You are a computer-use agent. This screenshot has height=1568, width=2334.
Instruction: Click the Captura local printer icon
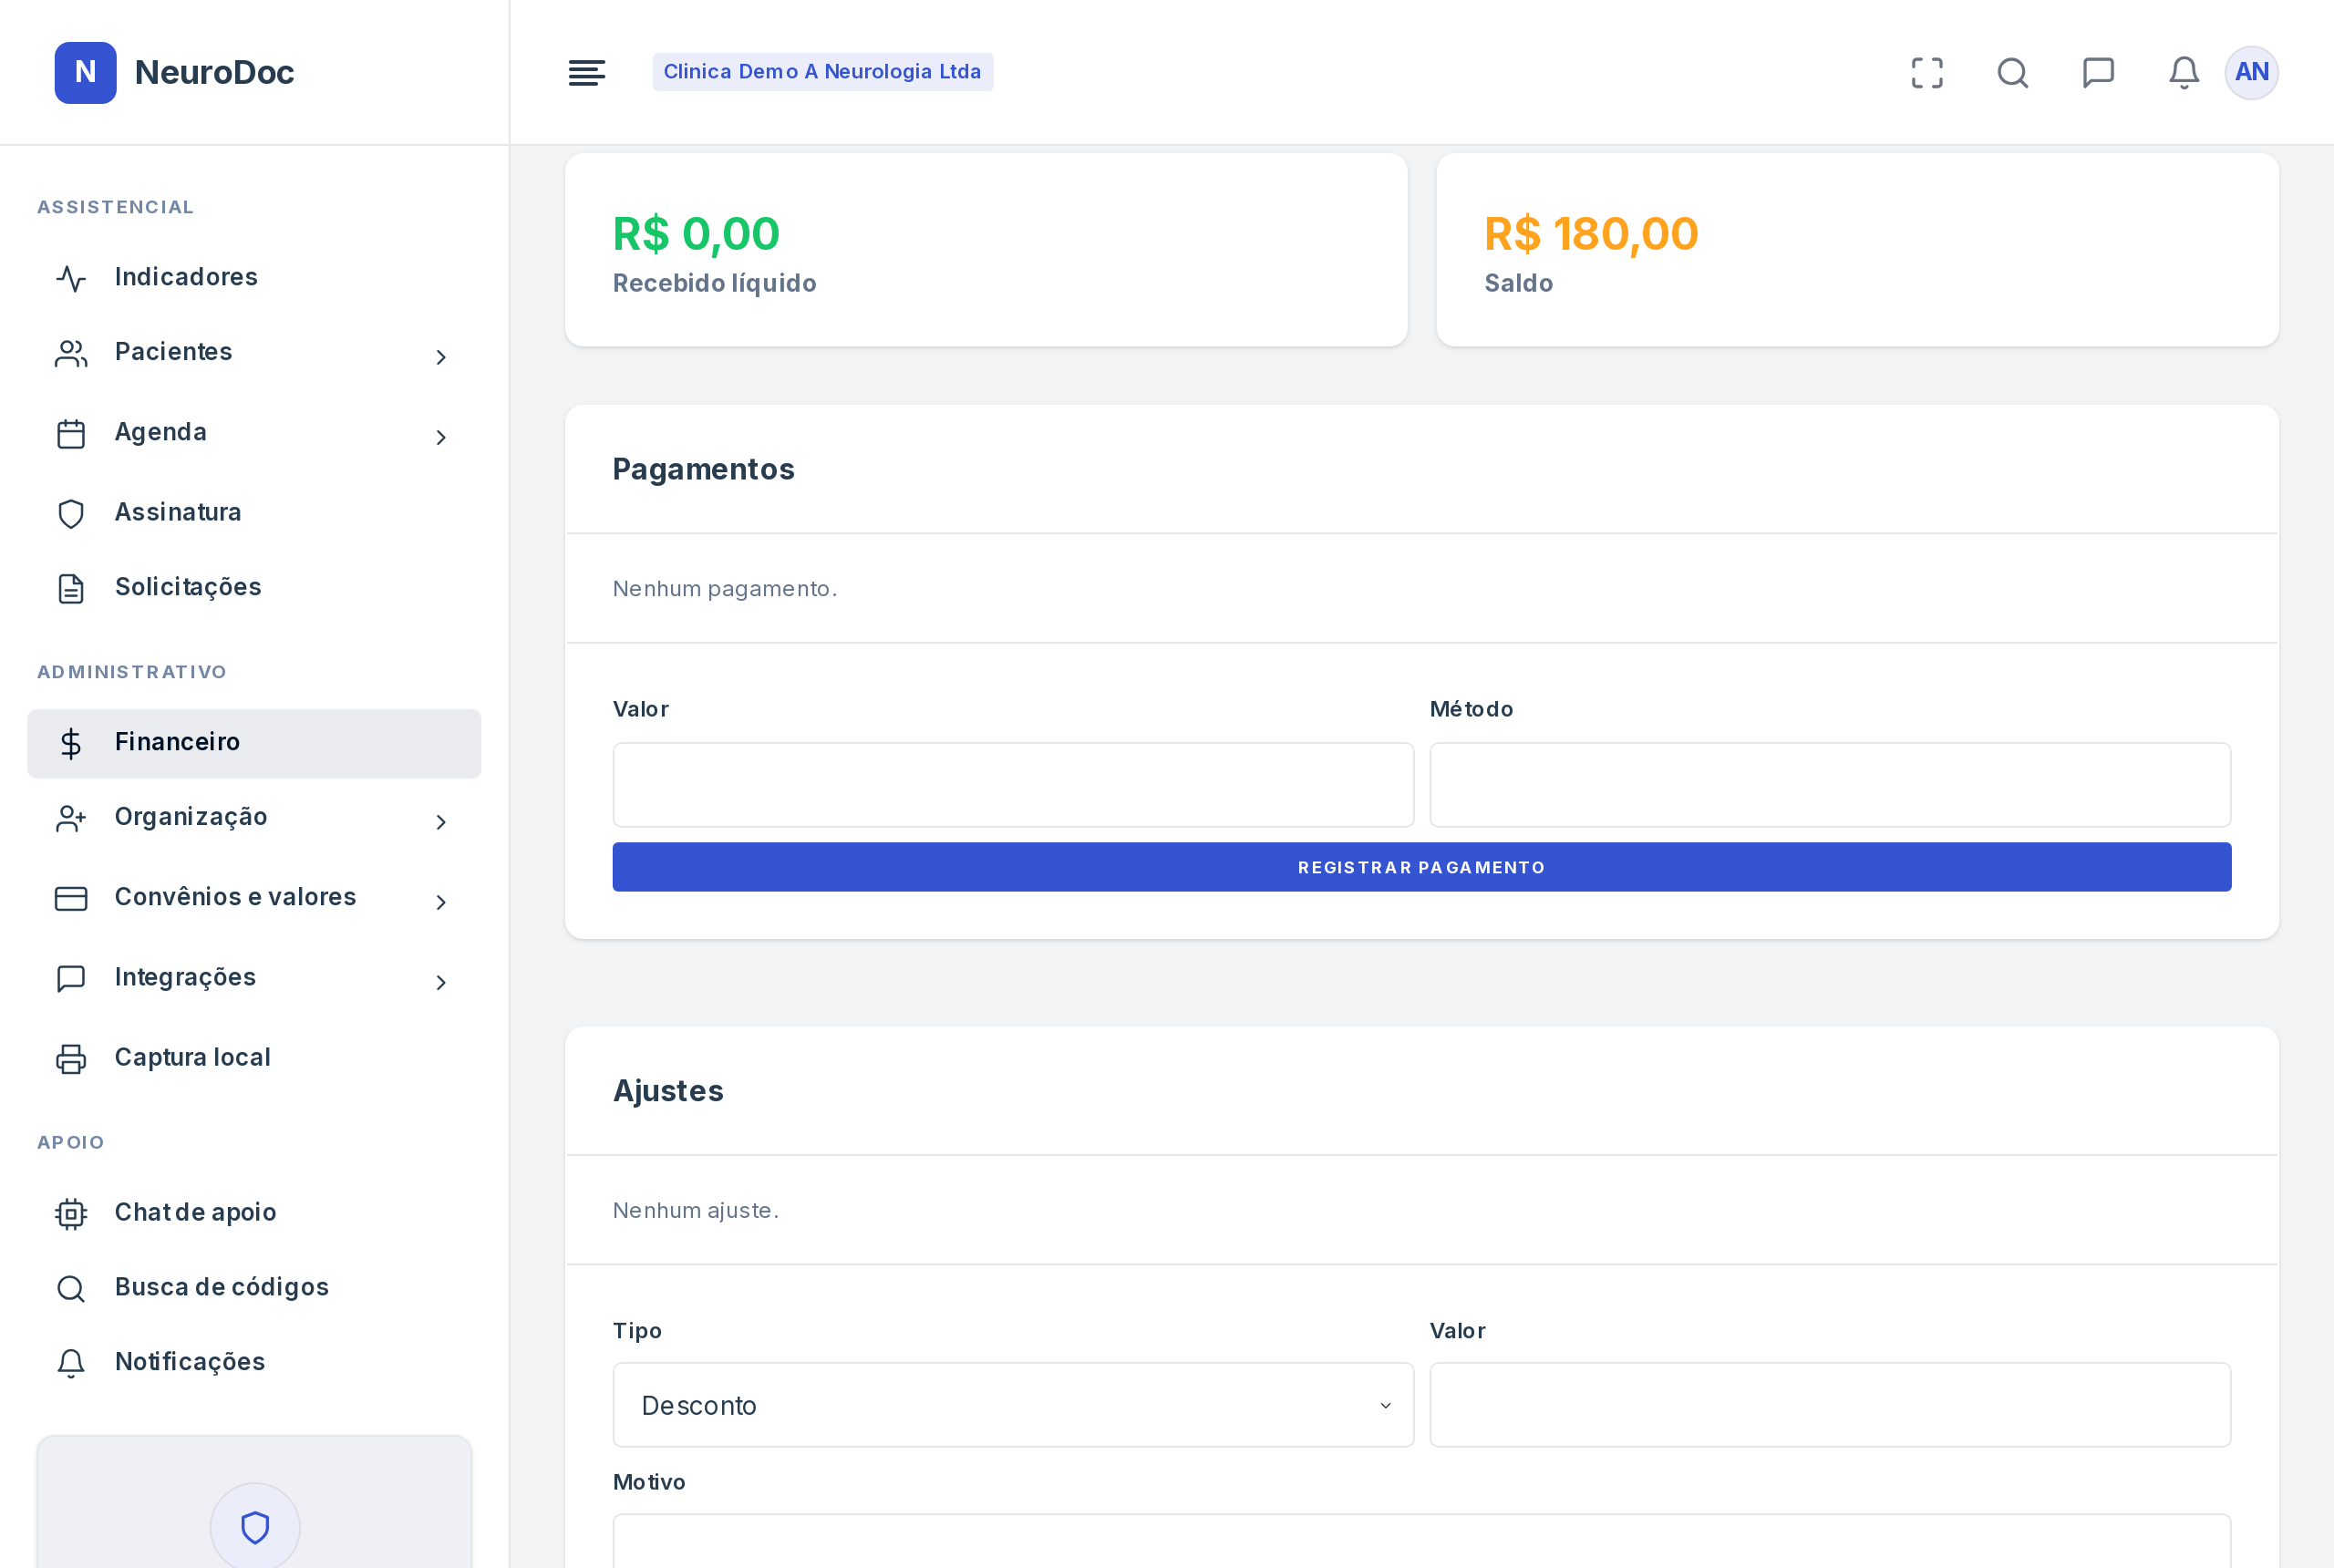point(71,1058)
